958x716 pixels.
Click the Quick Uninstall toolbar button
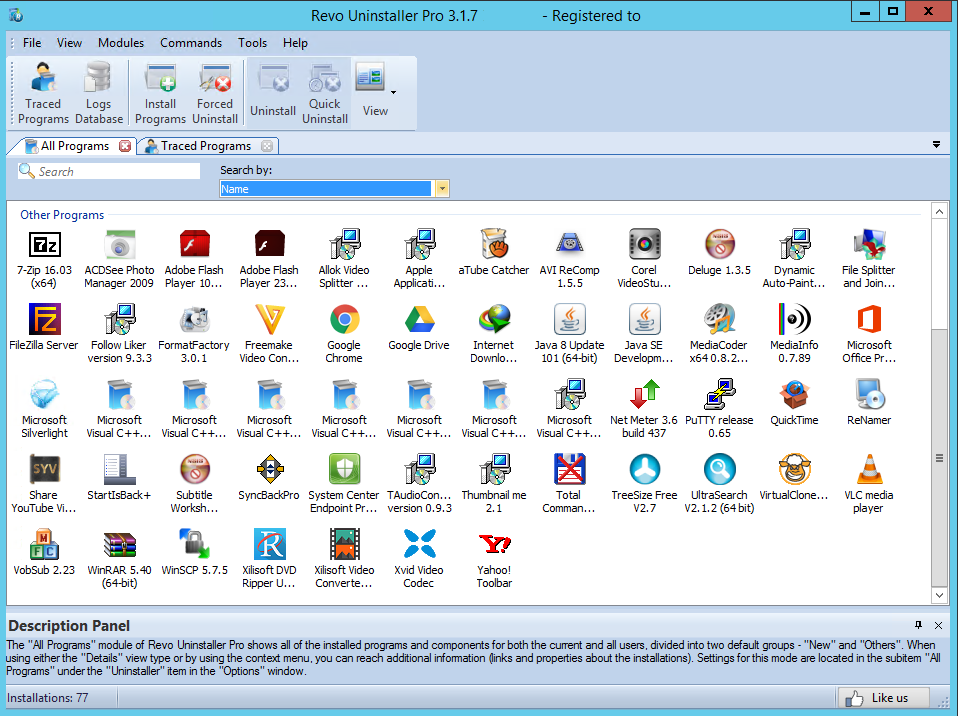325,93
